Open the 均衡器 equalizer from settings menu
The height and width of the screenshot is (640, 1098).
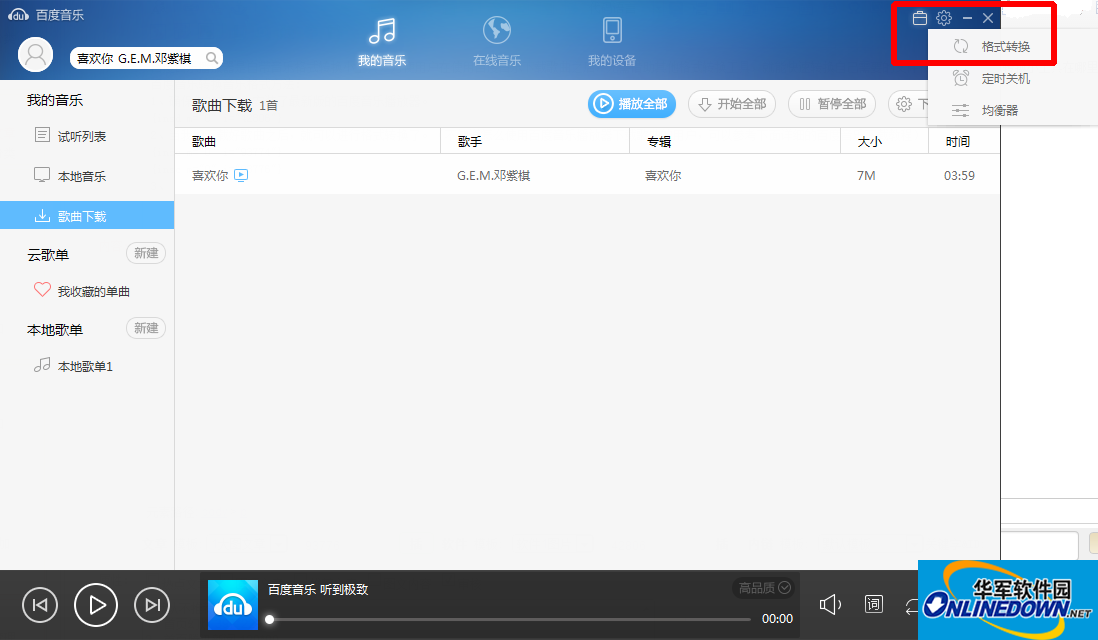click(1003, 109)
